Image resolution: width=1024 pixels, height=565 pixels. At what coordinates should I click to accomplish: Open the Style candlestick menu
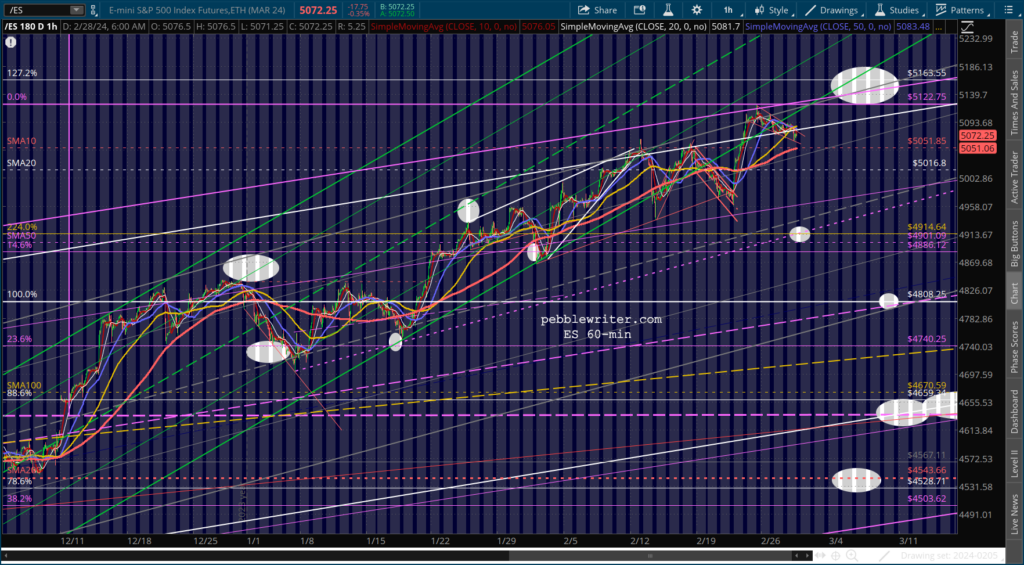click(772, 10)
